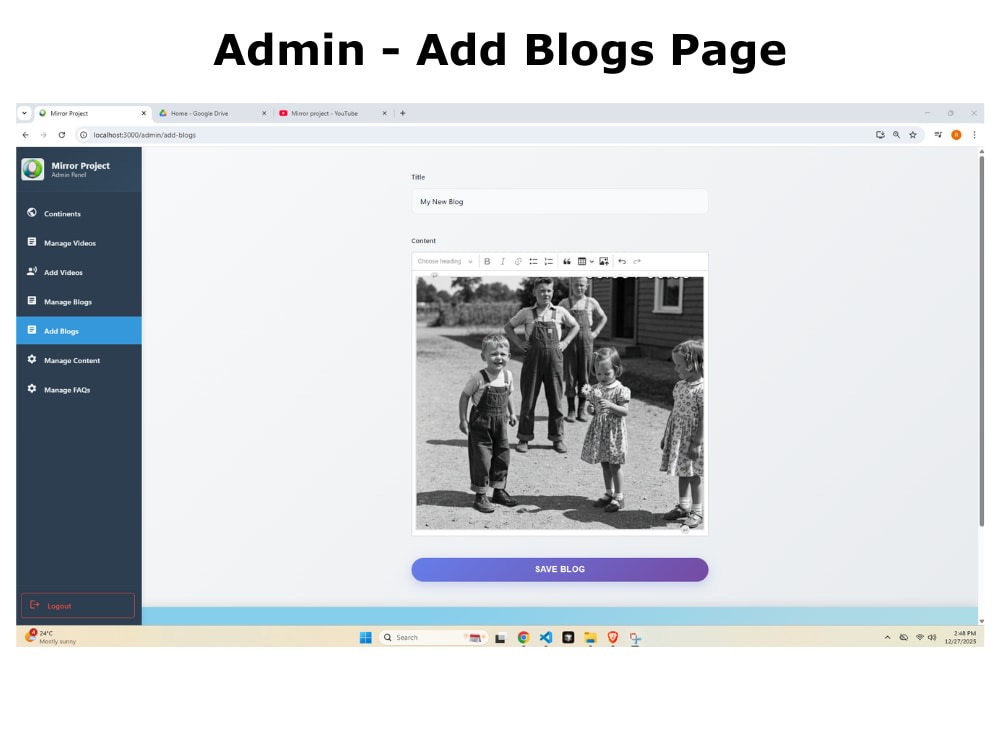Image resolution: width=1000 pixels, height=750 pixels.
Task: Focus the Title input field
Action: pos(559,202)
